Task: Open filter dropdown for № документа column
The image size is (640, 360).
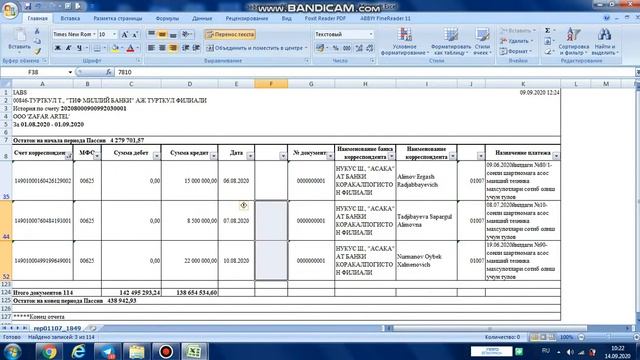Action: coord(330,156)
